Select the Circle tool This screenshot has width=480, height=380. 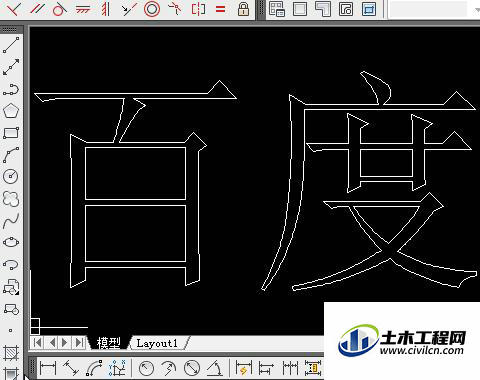click(x=11, y=177)
